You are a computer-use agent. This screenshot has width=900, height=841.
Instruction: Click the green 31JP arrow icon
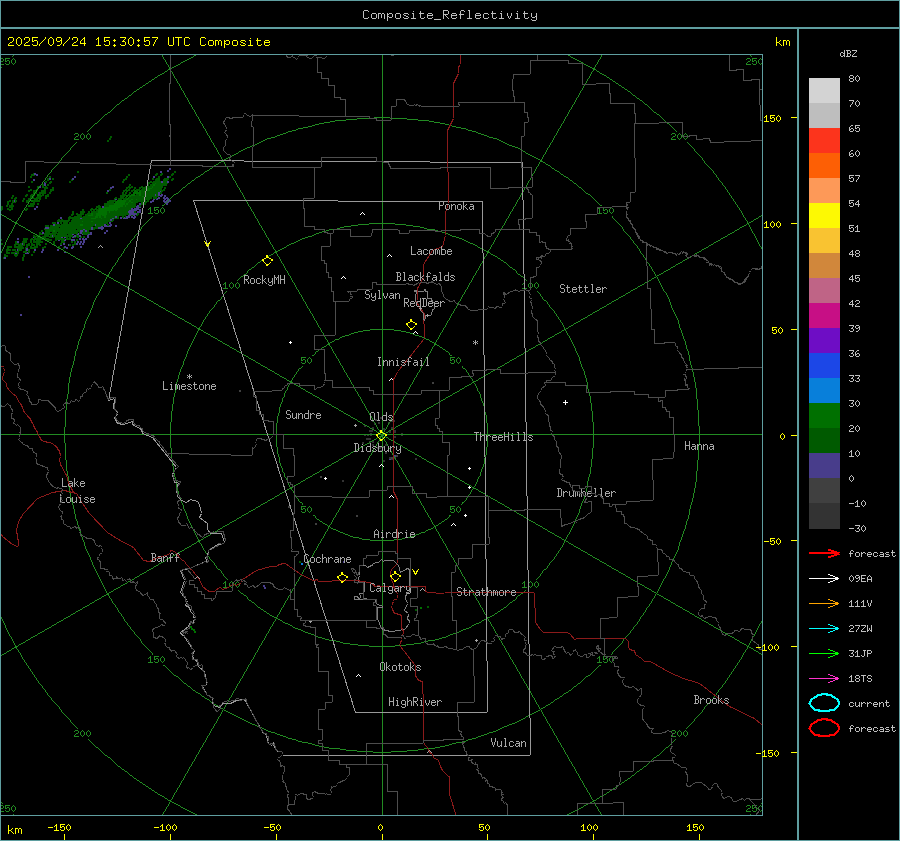[x=824, y=653]
